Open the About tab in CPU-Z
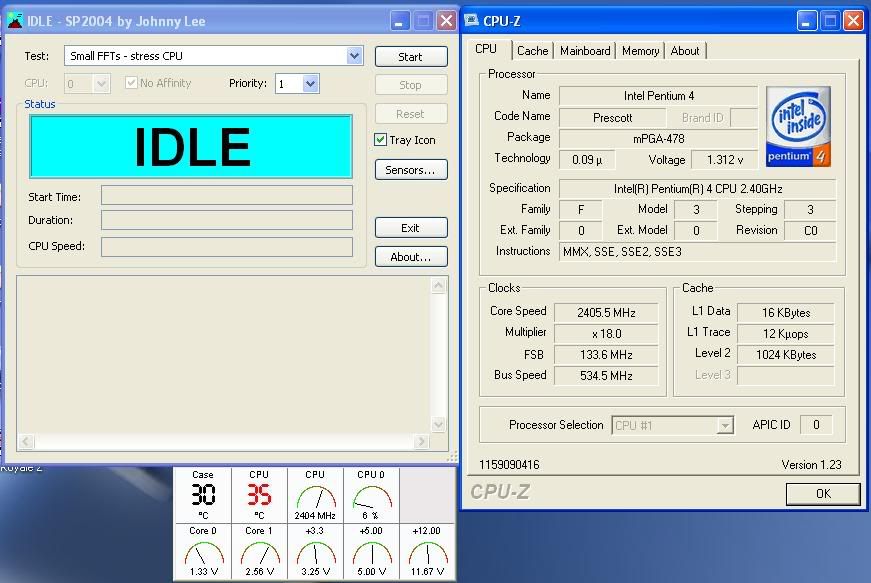 [685, 51]
